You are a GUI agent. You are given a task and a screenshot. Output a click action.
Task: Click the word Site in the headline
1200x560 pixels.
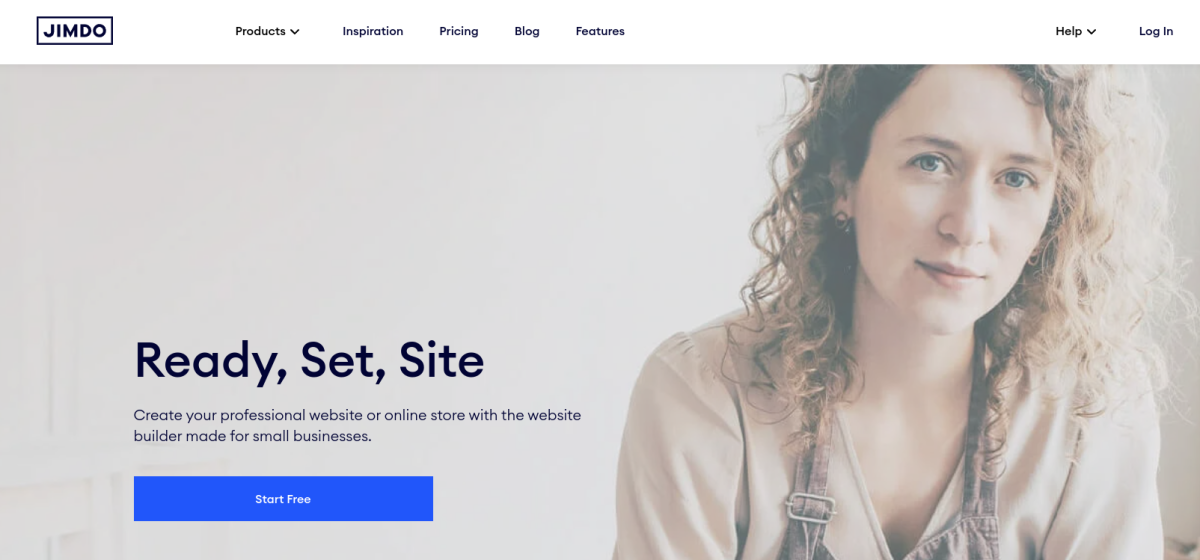(x=441, y=360)
